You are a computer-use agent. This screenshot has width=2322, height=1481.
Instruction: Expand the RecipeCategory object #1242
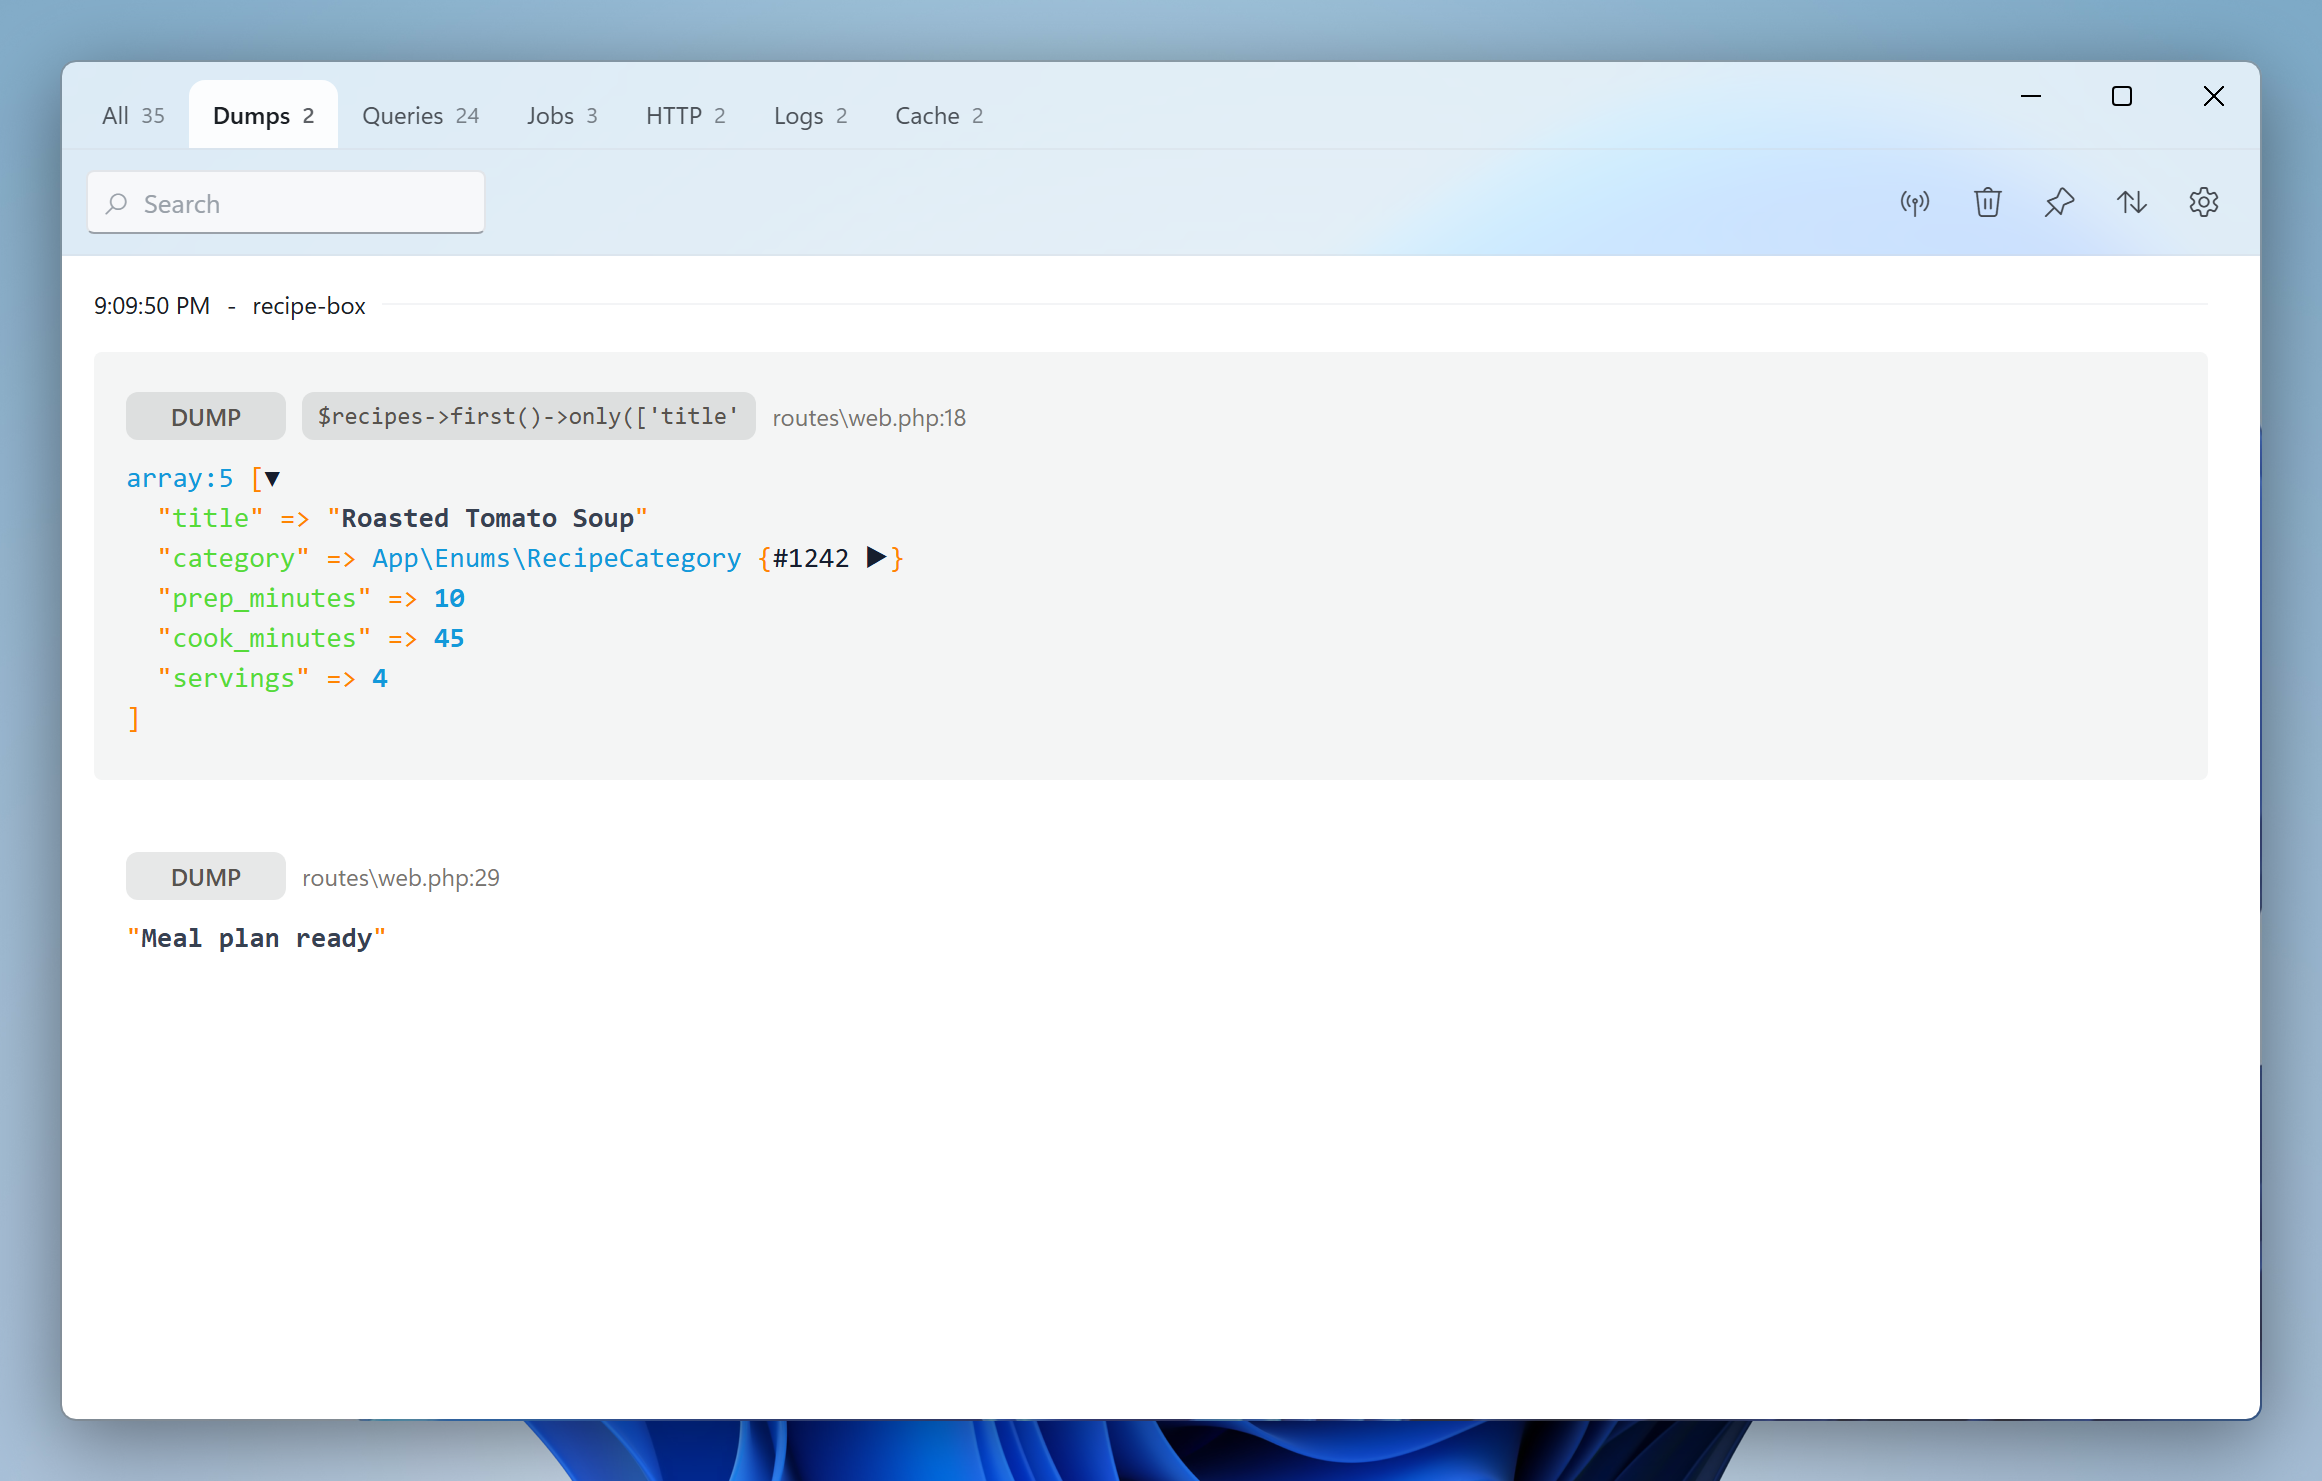[876, 557]
